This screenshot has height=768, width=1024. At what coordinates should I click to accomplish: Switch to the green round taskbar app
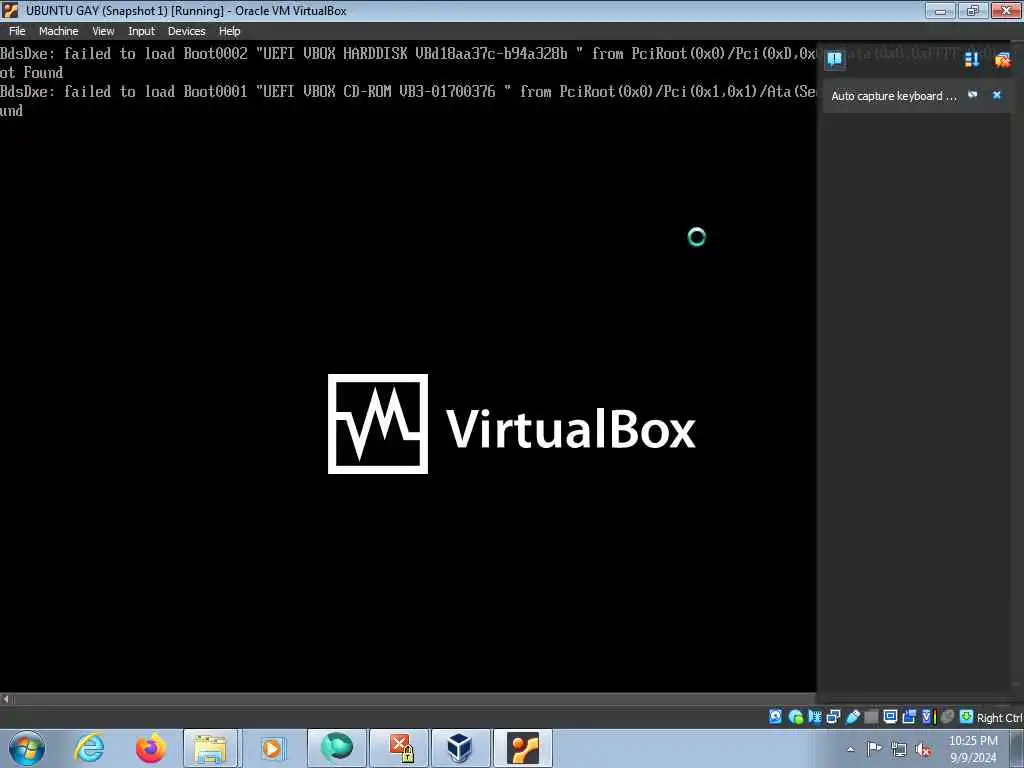(x=337, y=748)
